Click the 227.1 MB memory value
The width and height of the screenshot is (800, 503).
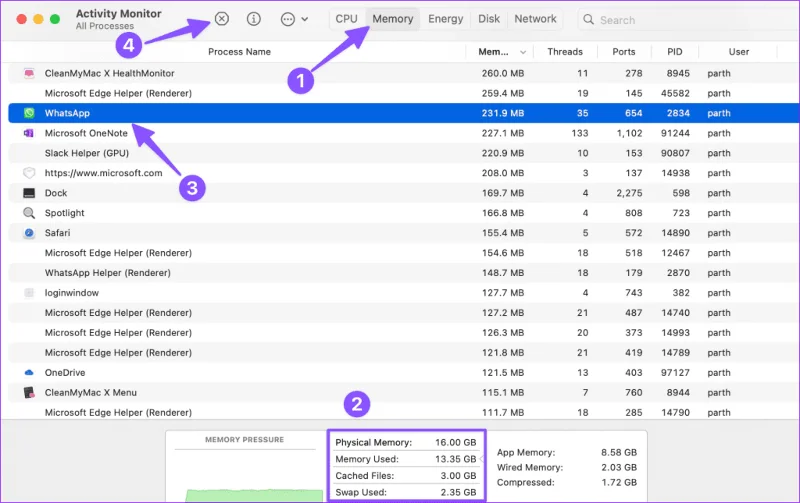503,133
